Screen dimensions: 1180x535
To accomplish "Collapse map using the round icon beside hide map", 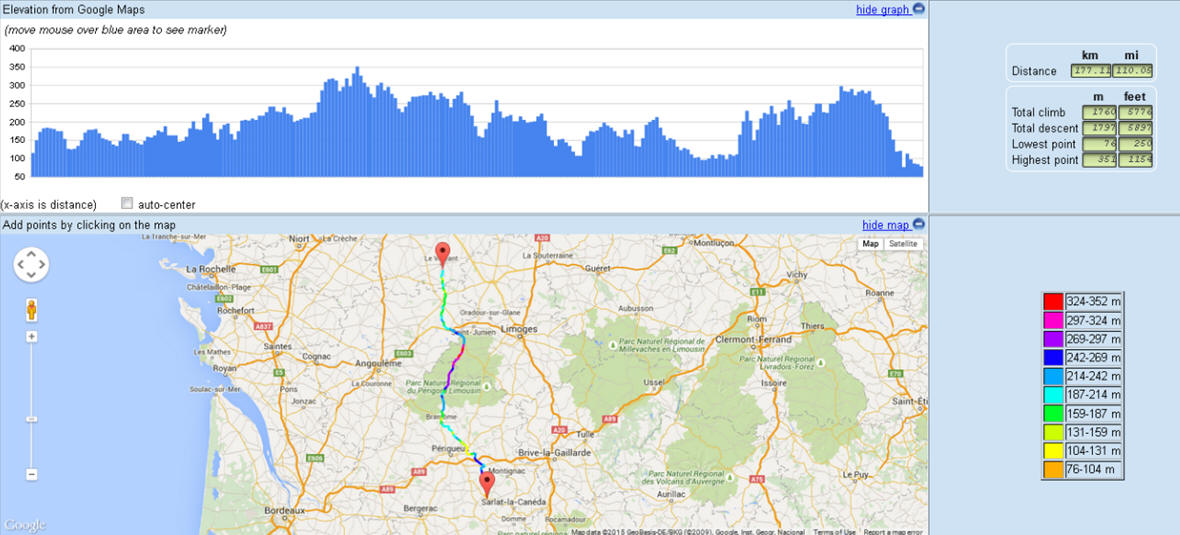I will [x=919, y=224].
